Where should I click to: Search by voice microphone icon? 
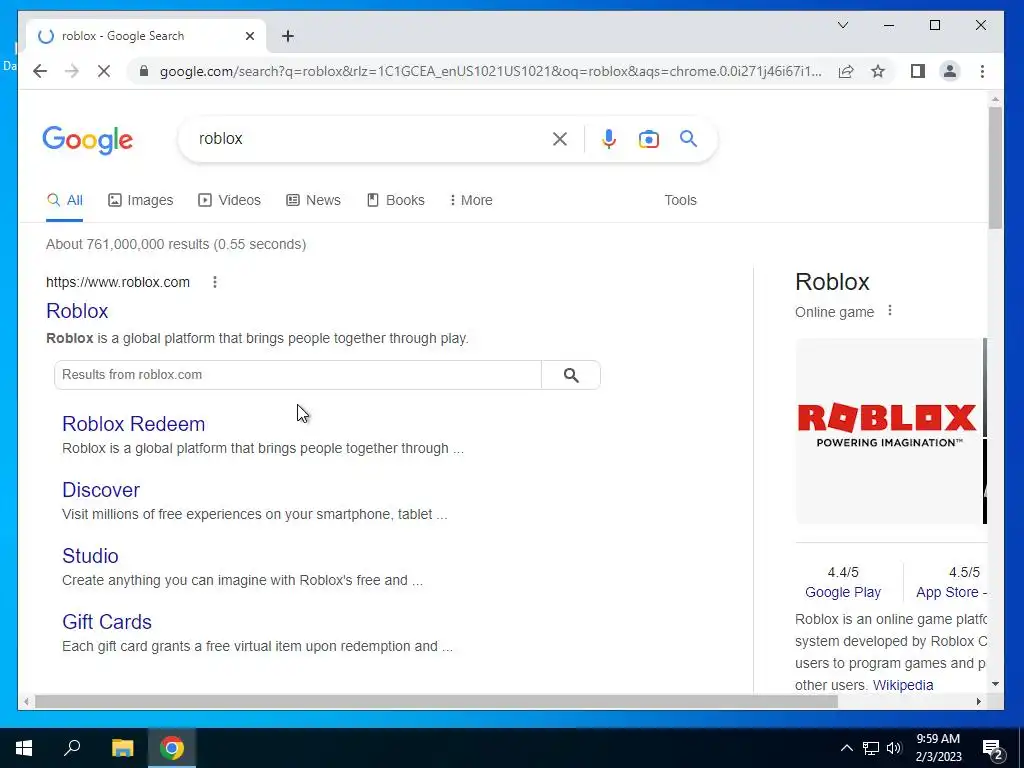click(x=609, y=138)
